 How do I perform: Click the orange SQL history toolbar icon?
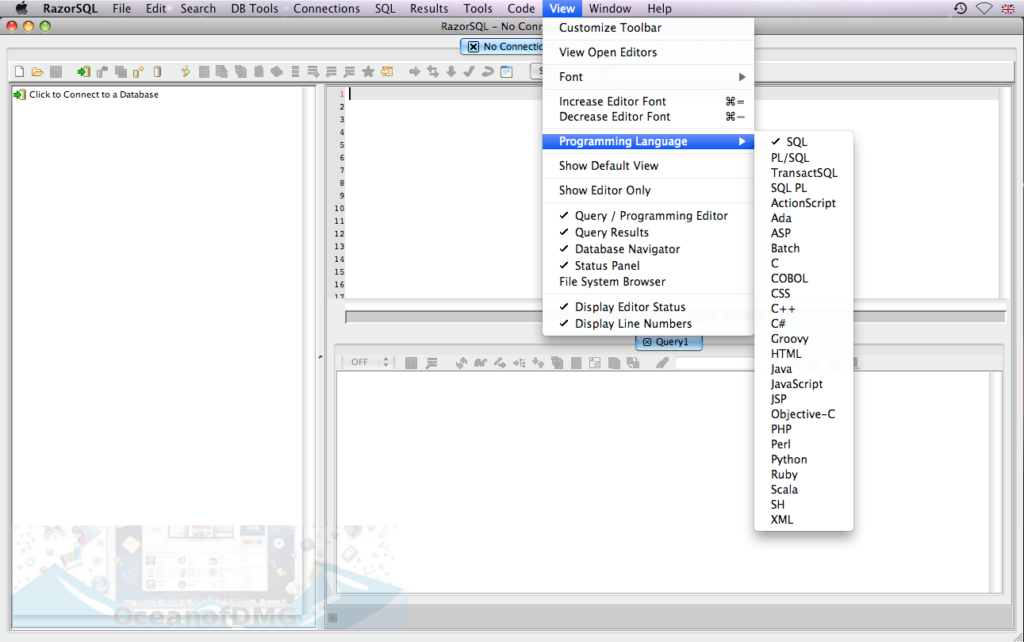(x=387, y=72)
